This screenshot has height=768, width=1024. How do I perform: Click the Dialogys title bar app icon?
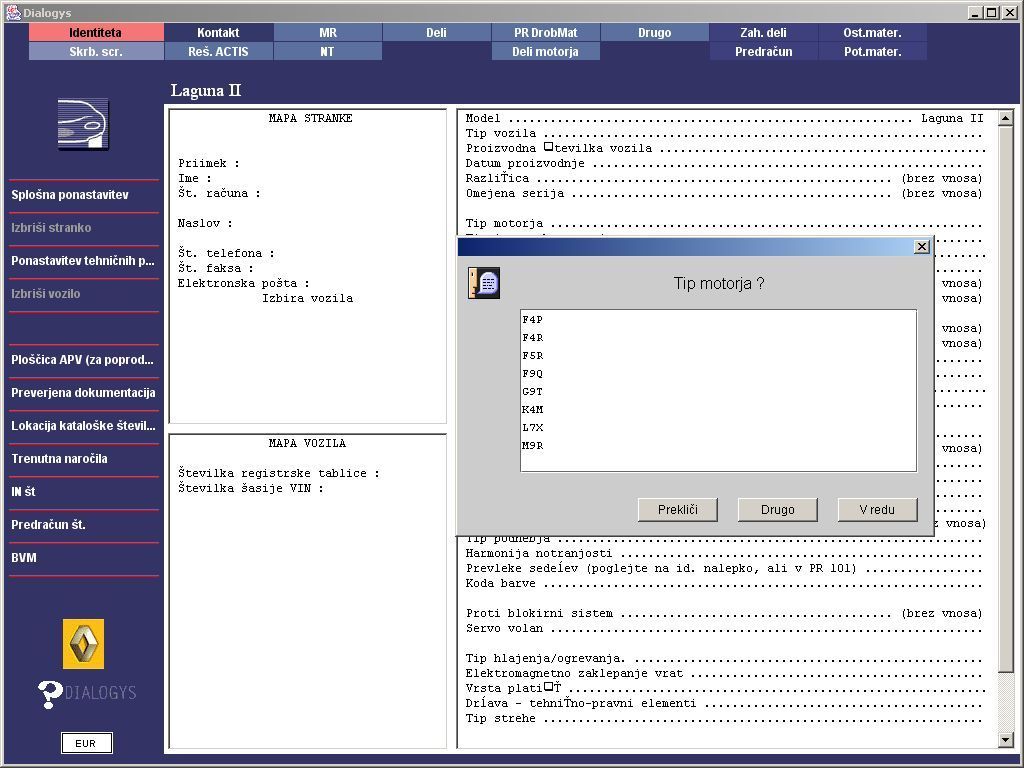12,12
